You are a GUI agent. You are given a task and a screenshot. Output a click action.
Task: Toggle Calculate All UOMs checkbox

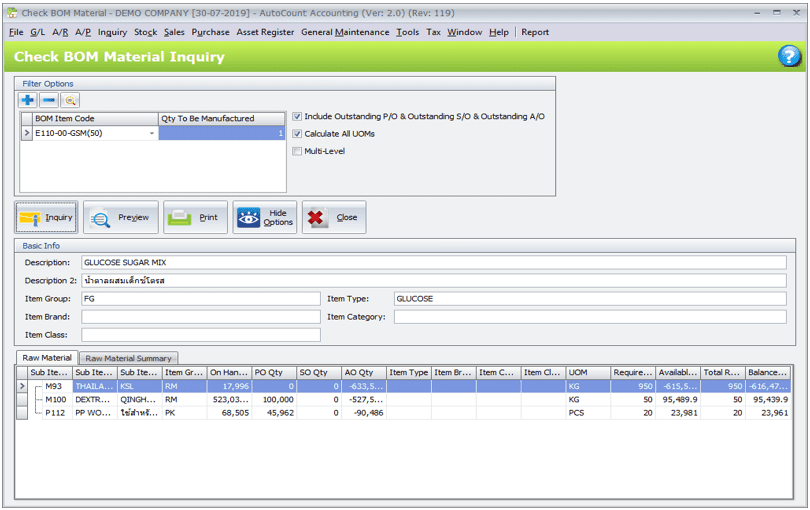[x=297, y=134]
